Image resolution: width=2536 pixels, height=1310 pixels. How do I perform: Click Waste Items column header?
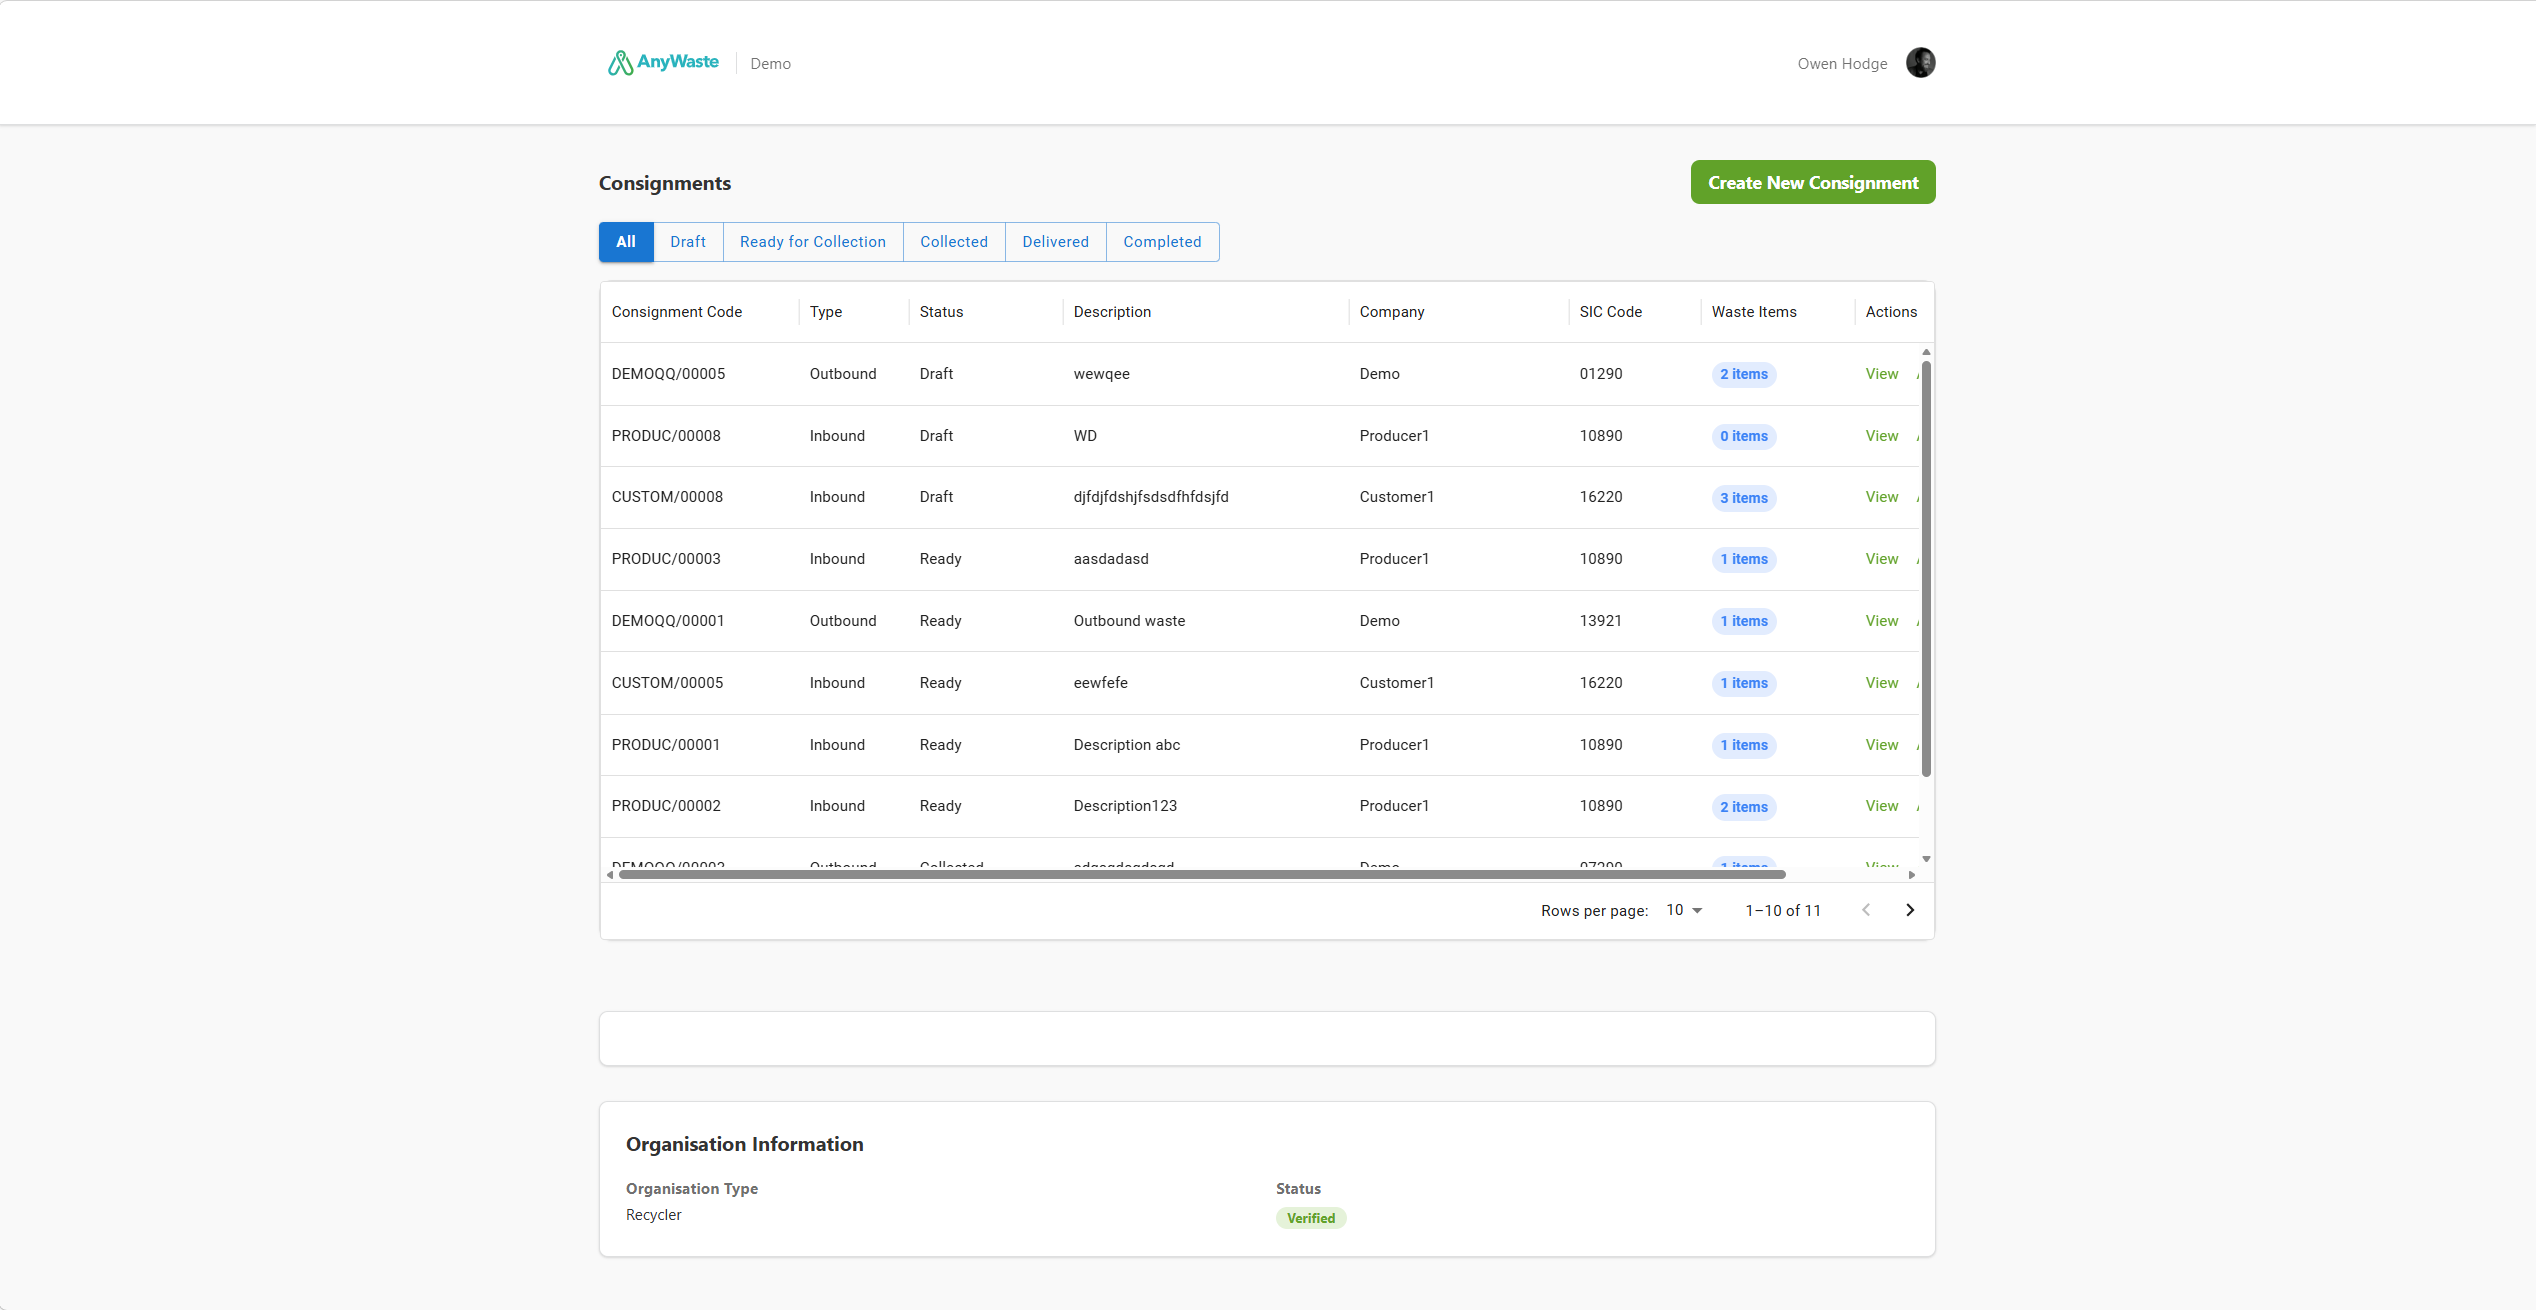point(1754,312)
